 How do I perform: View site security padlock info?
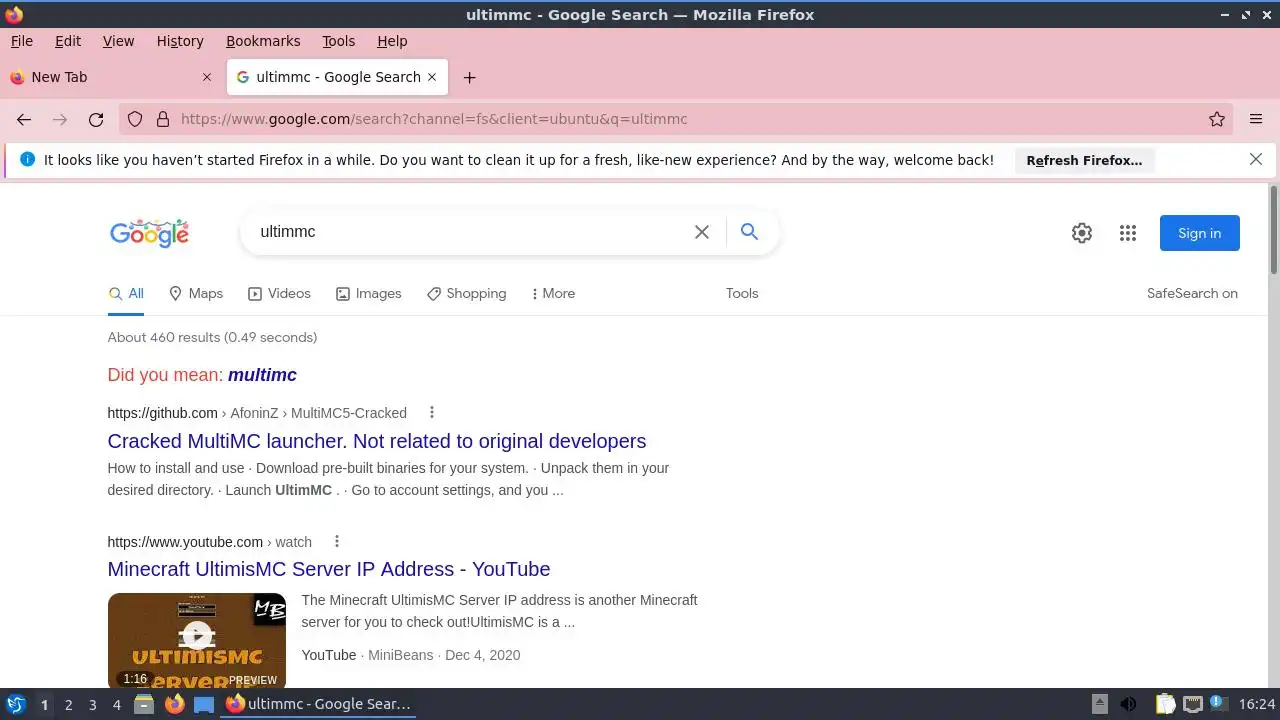coord(163,119)
